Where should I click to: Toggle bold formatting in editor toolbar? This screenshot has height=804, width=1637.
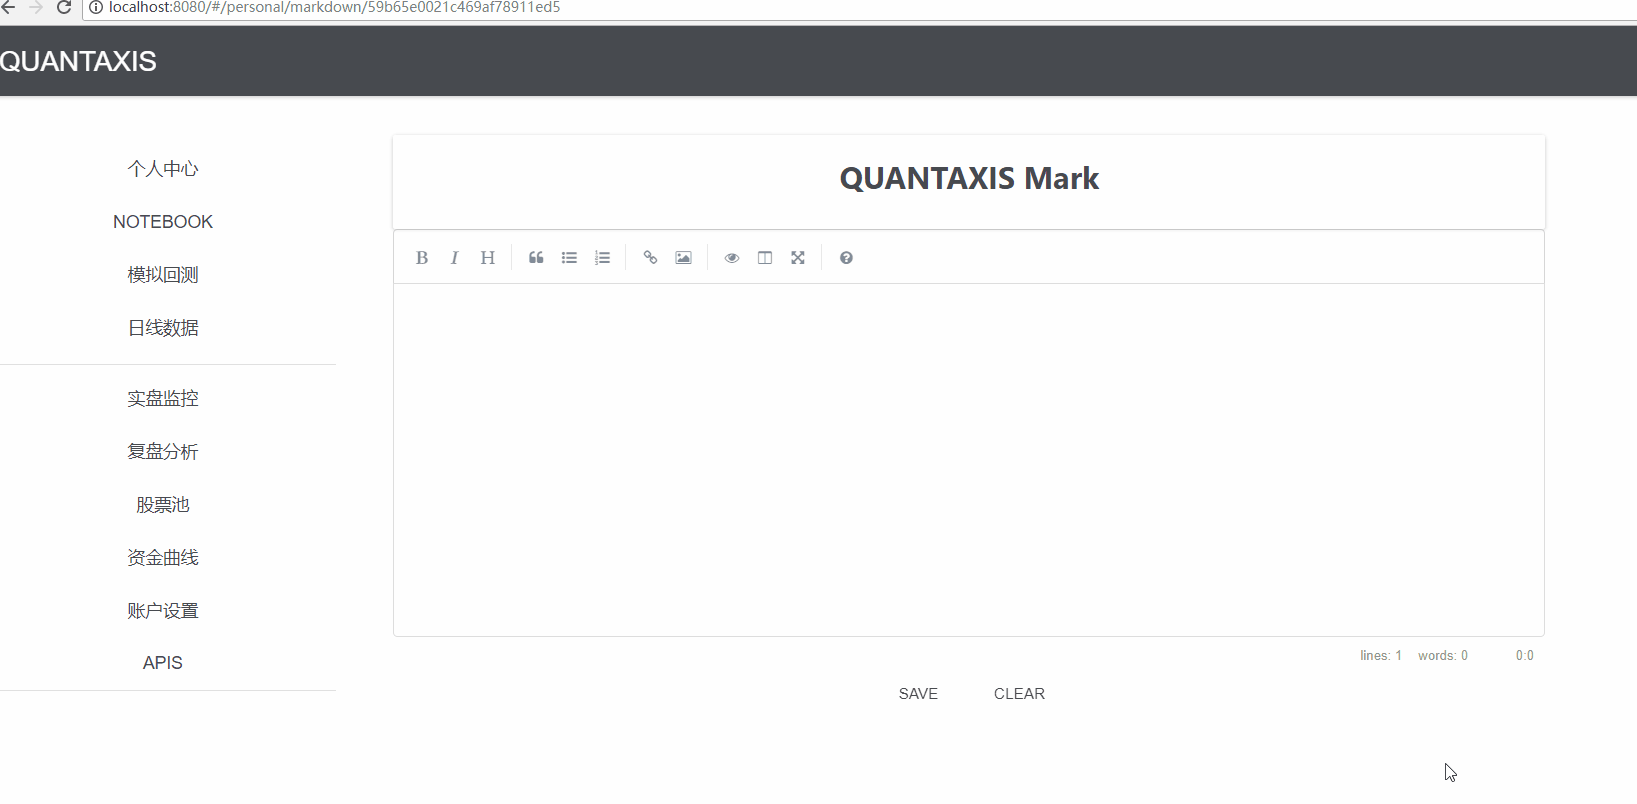click(x=422, y=258)
